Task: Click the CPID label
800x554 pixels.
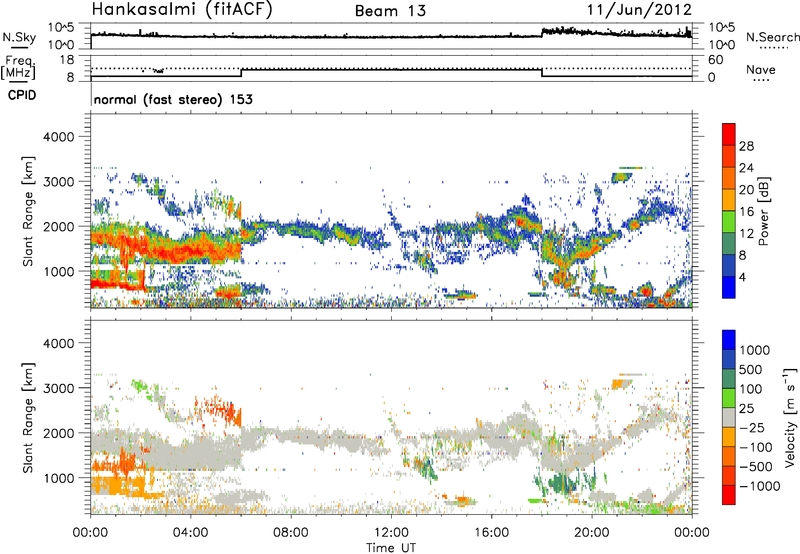Action: click(22, 95)
